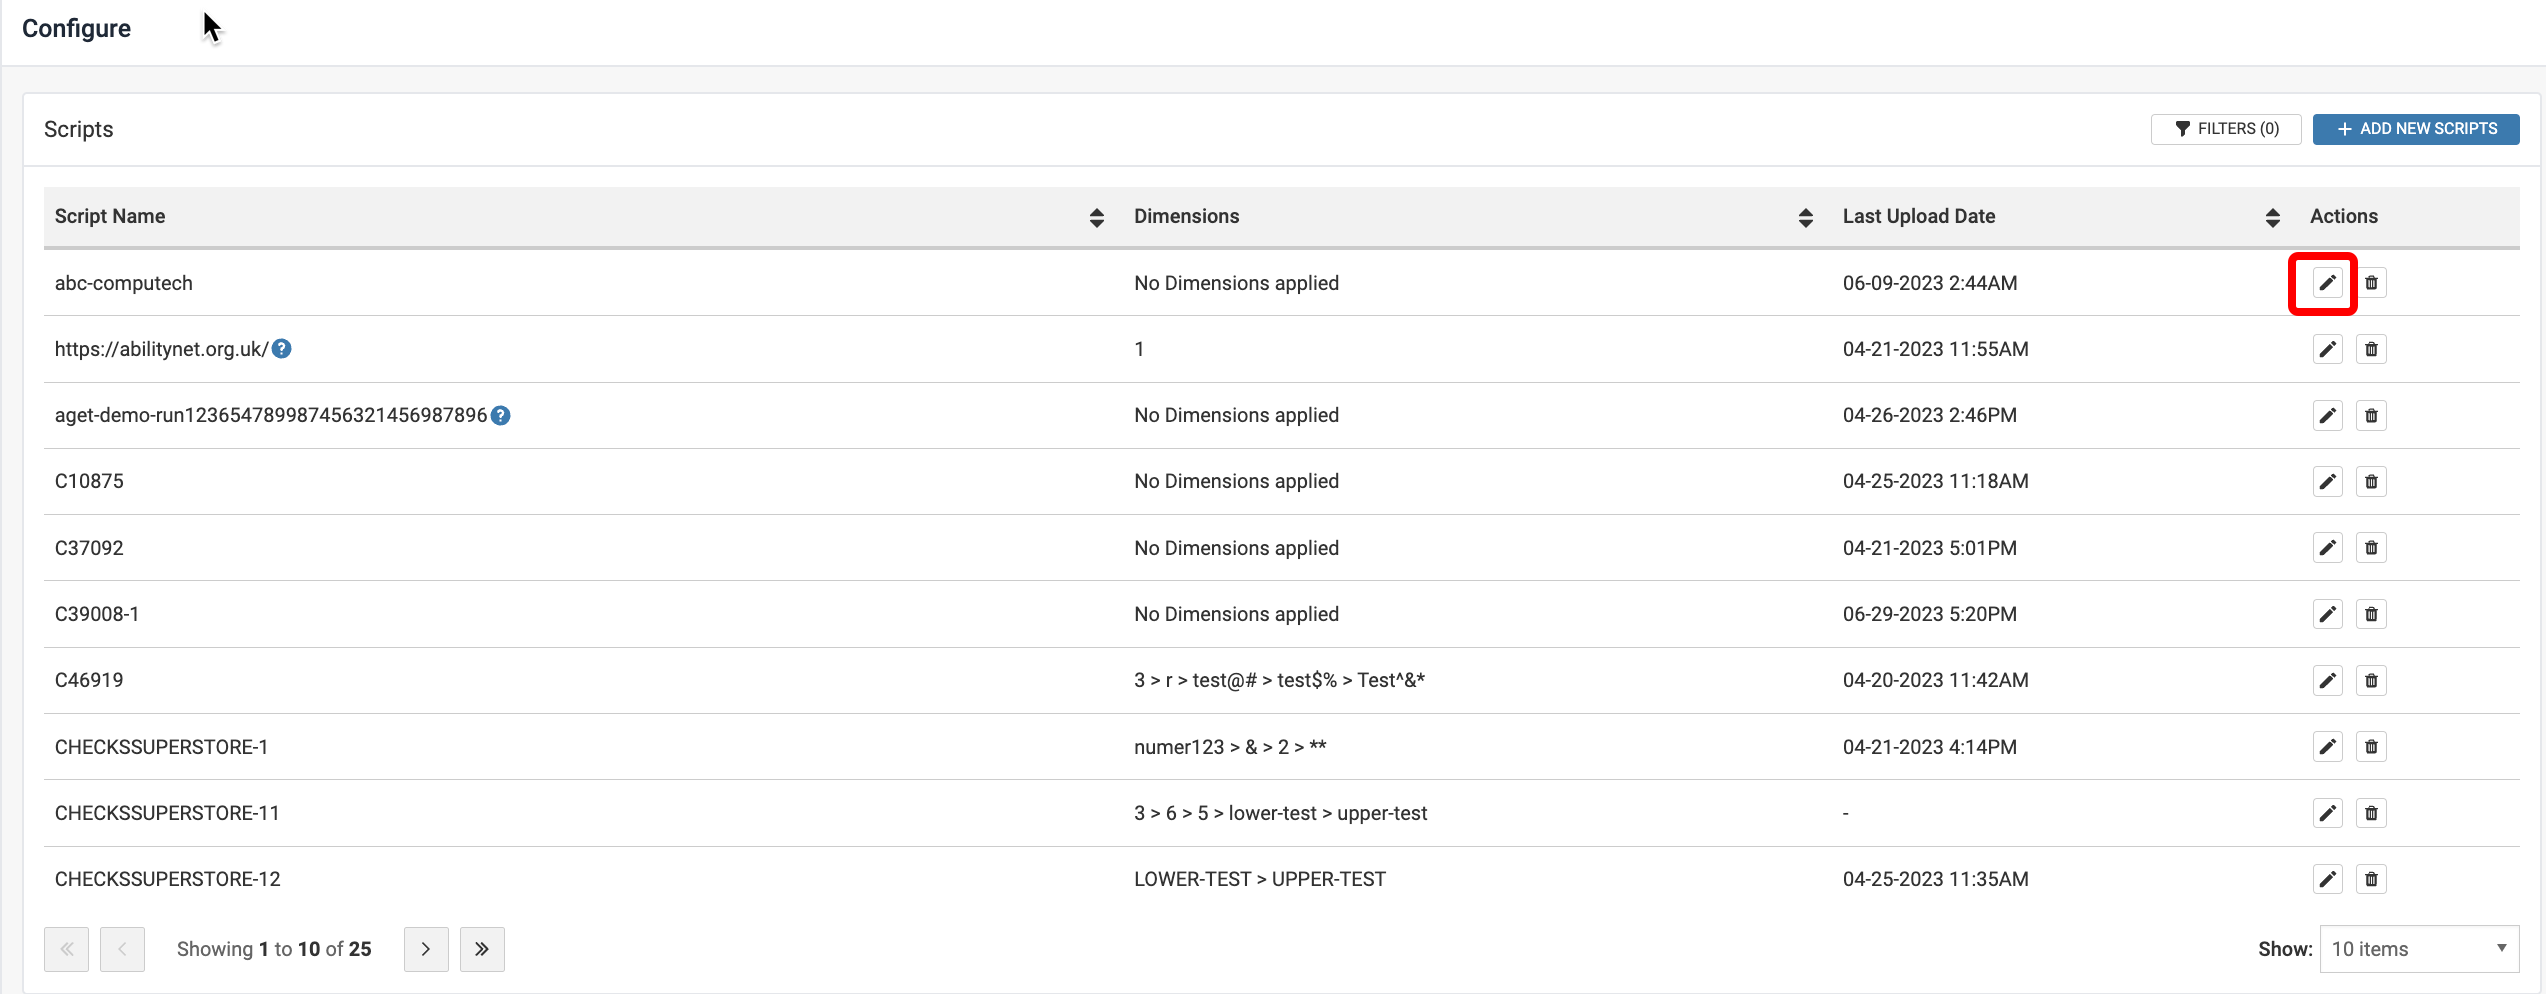2546x994 pixels.
Task: Jump to last page of scripts
Action: click(x=482, y=949)
